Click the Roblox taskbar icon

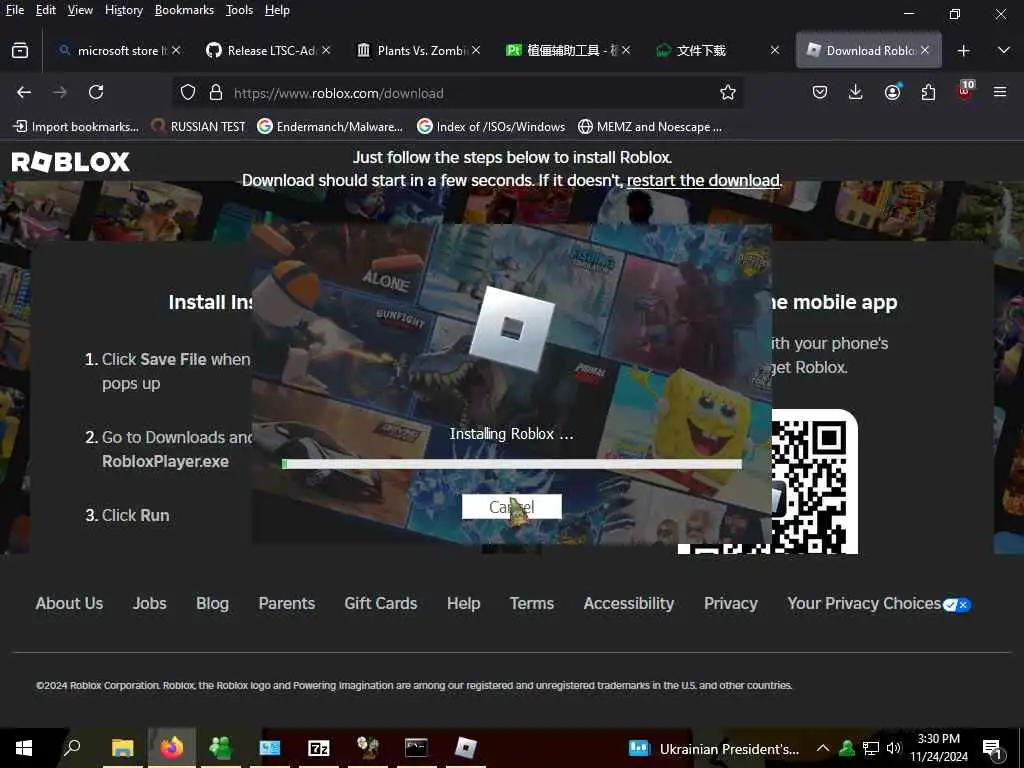click(466, 747)
